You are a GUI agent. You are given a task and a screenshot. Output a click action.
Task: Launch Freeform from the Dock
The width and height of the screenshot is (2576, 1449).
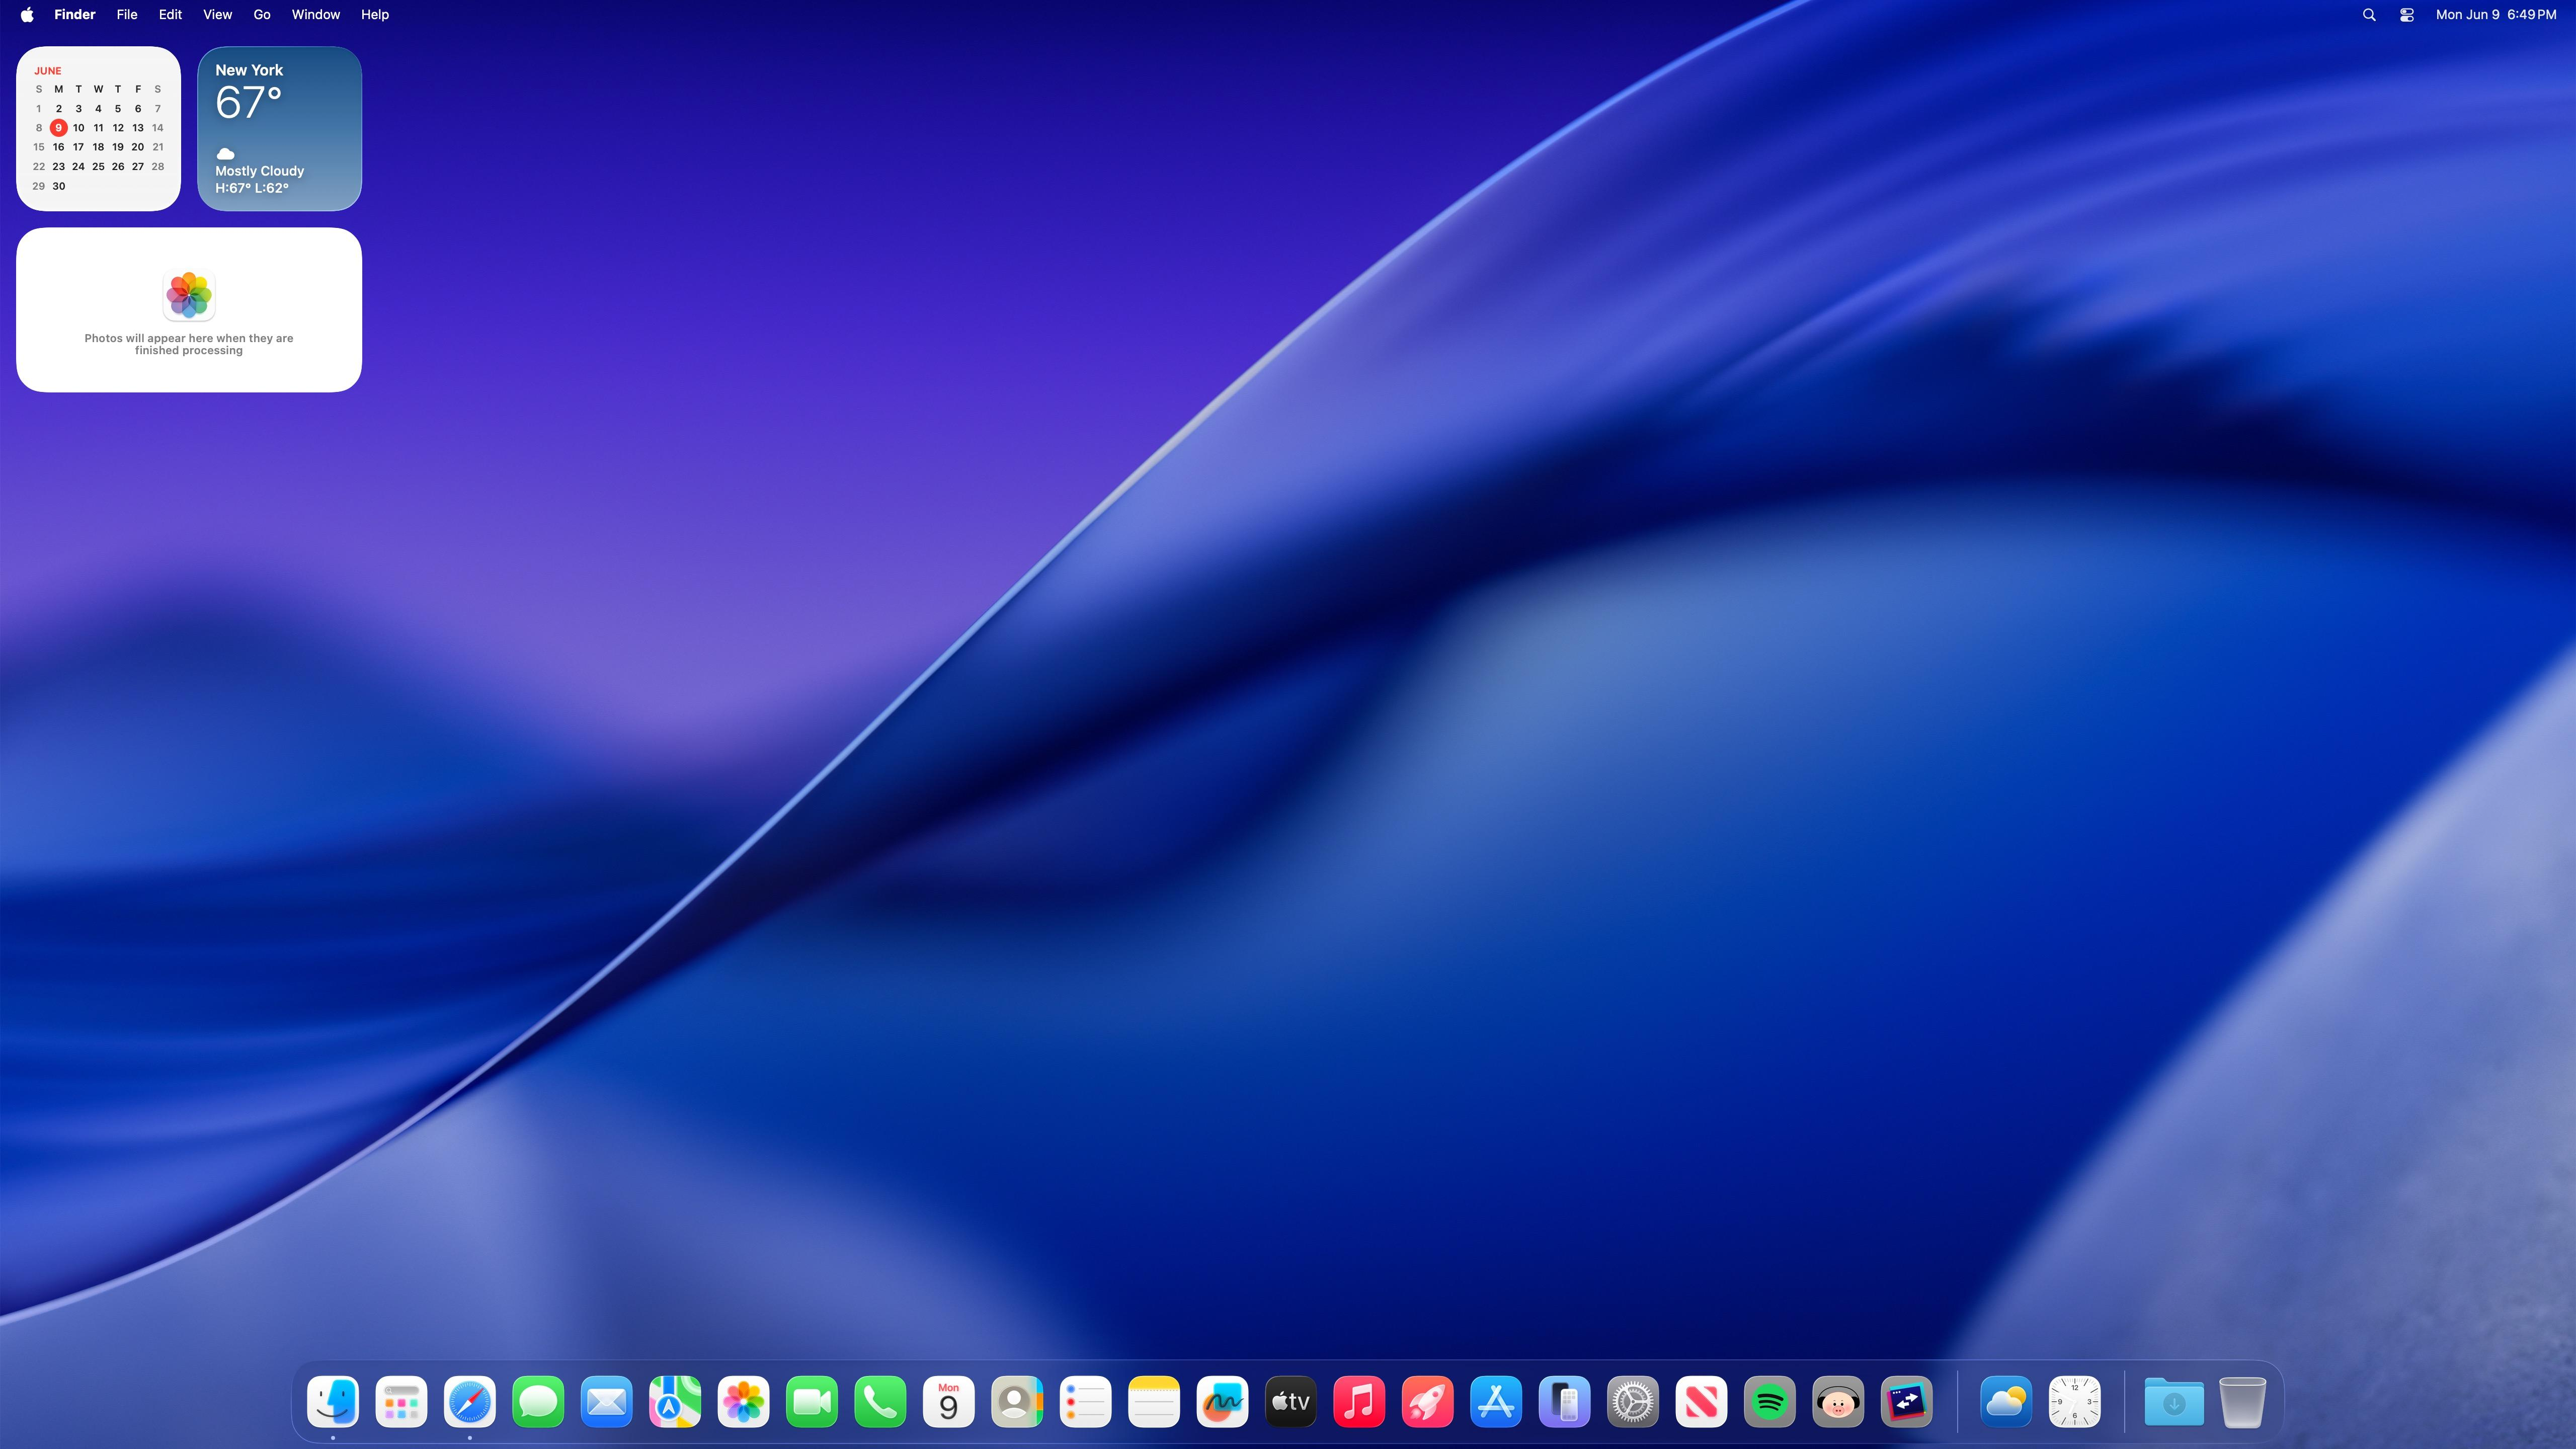1222,1402
